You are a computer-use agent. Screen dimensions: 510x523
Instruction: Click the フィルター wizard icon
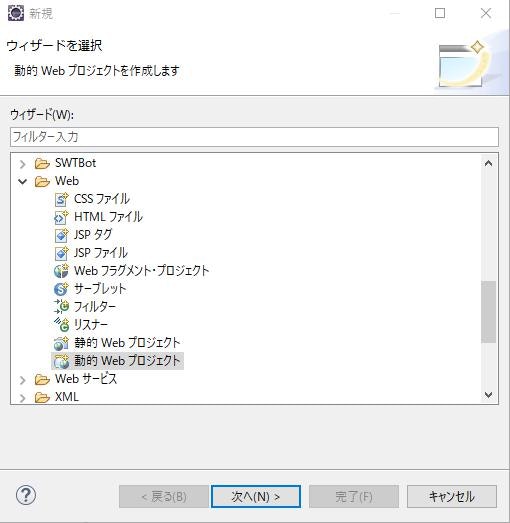click(61, 307)
